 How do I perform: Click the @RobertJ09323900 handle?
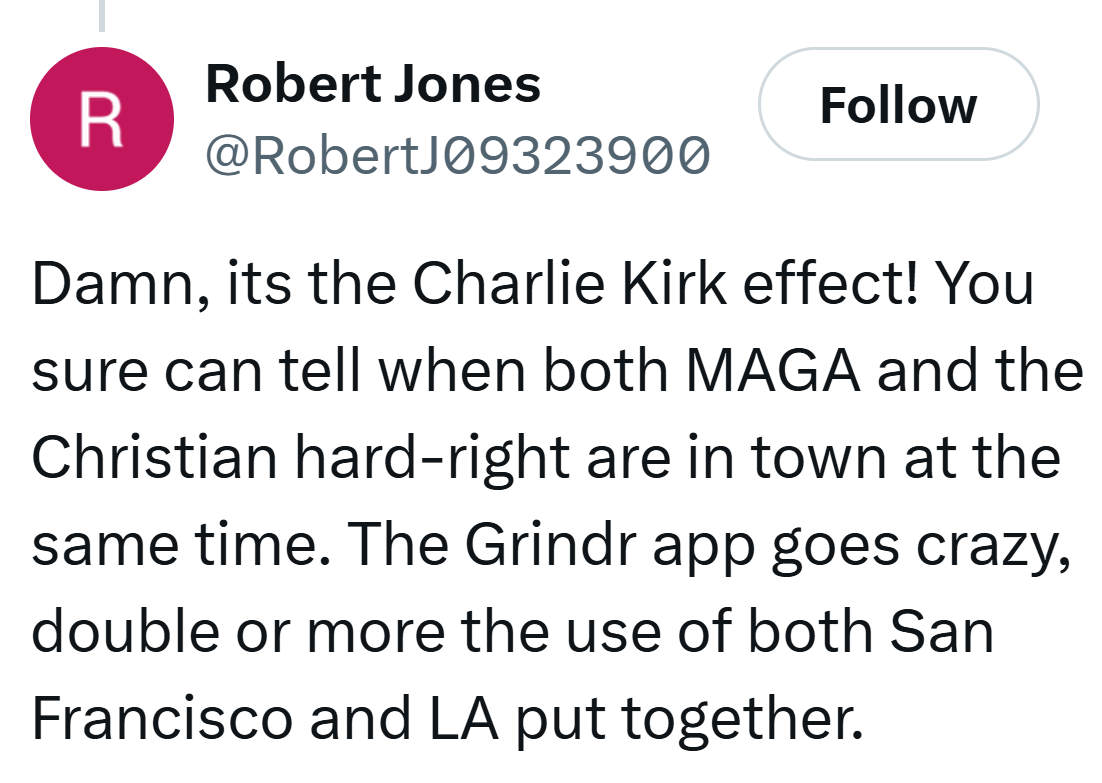[x=457, y=155]
